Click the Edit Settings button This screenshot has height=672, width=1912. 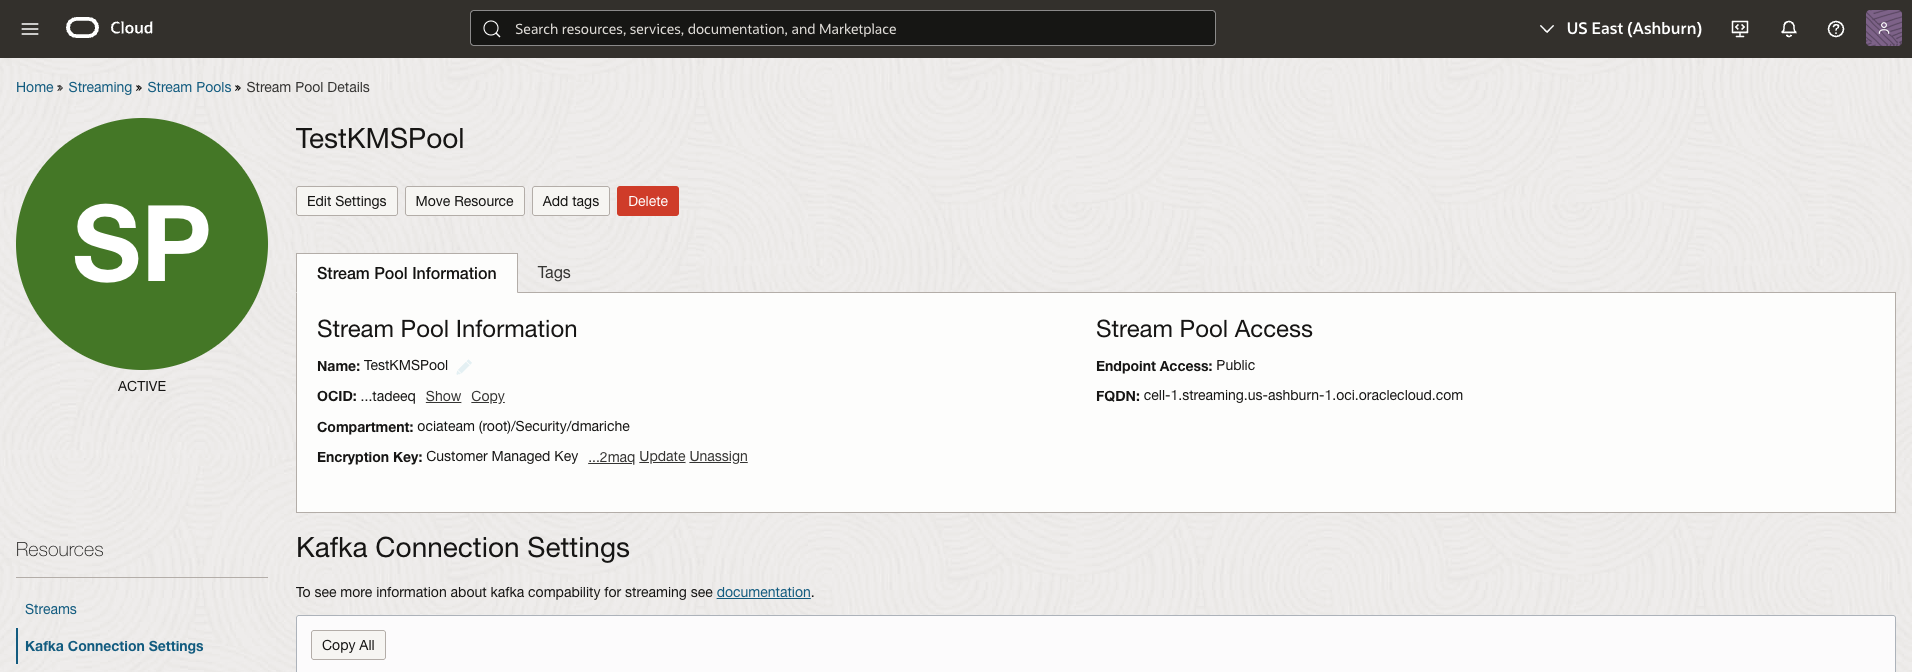pos(347,201)
